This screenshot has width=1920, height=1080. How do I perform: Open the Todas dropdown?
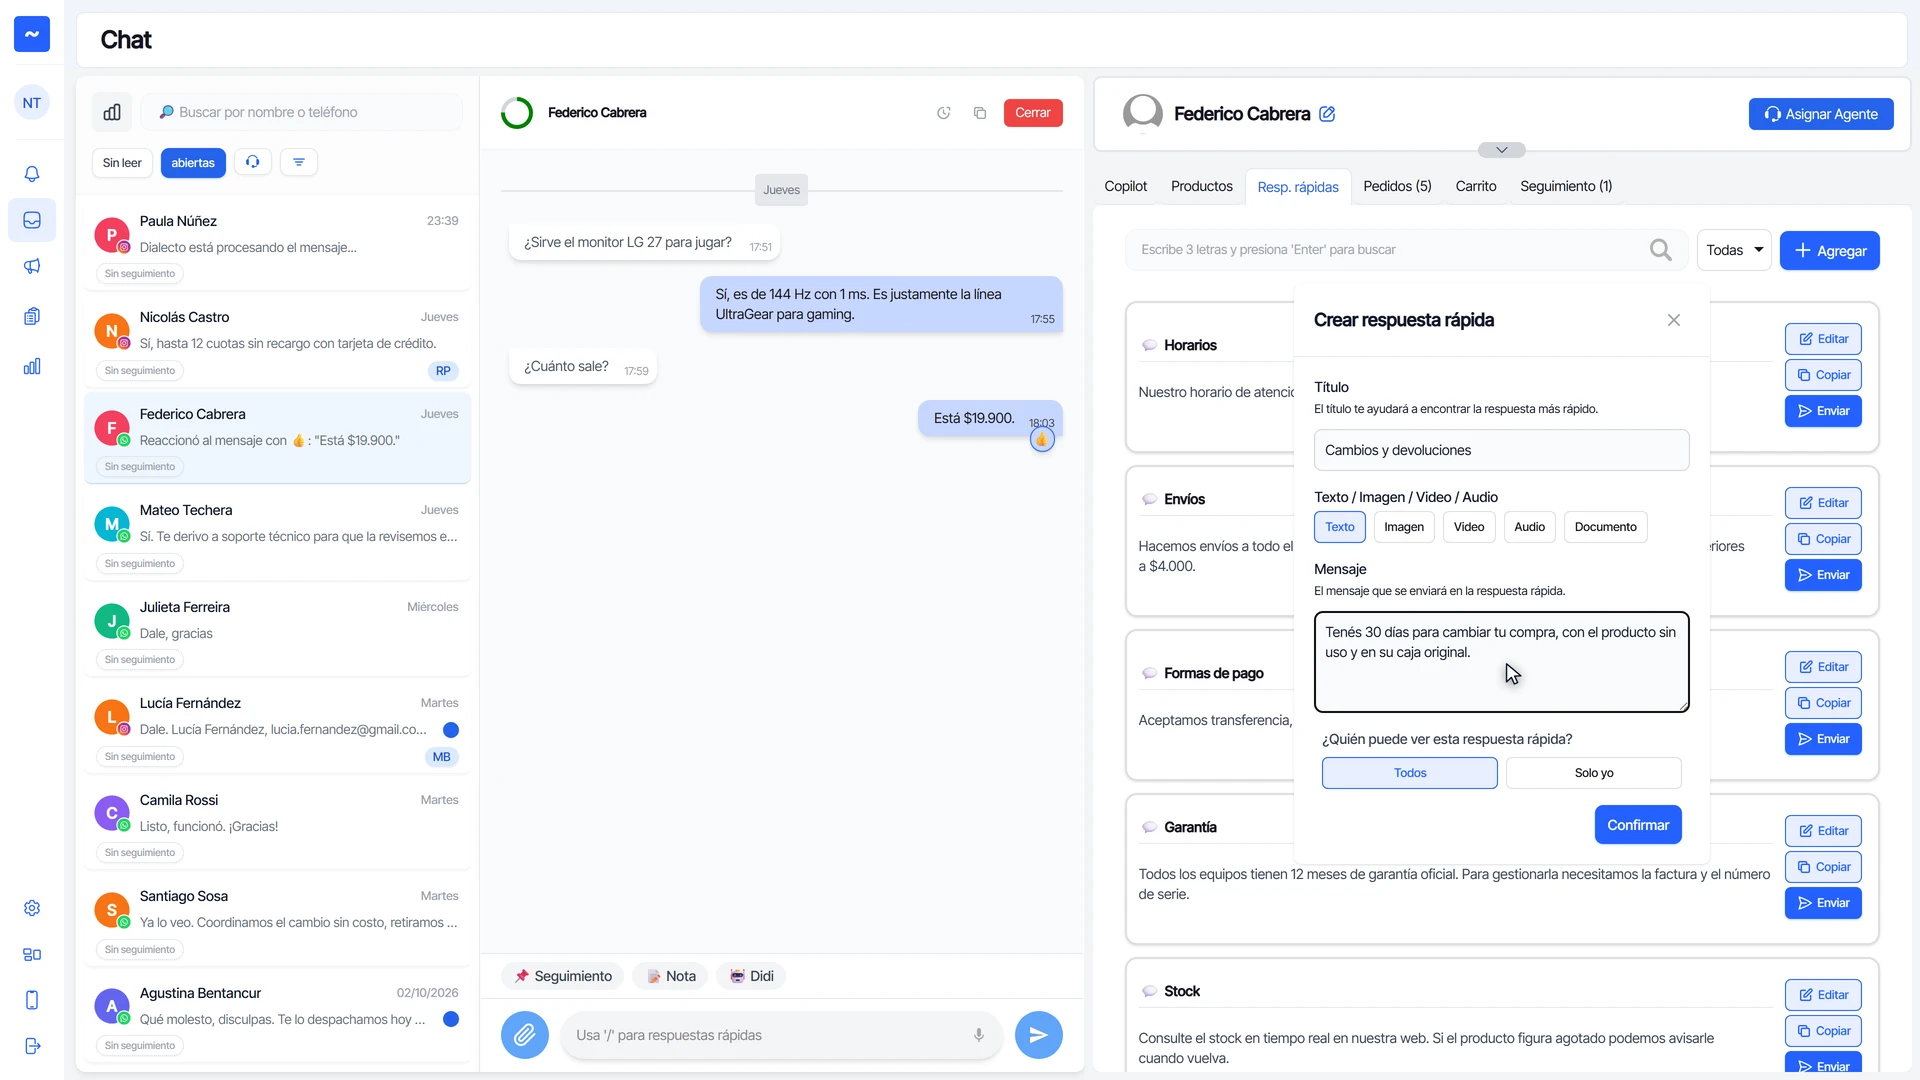click(x=1734, y=250)
